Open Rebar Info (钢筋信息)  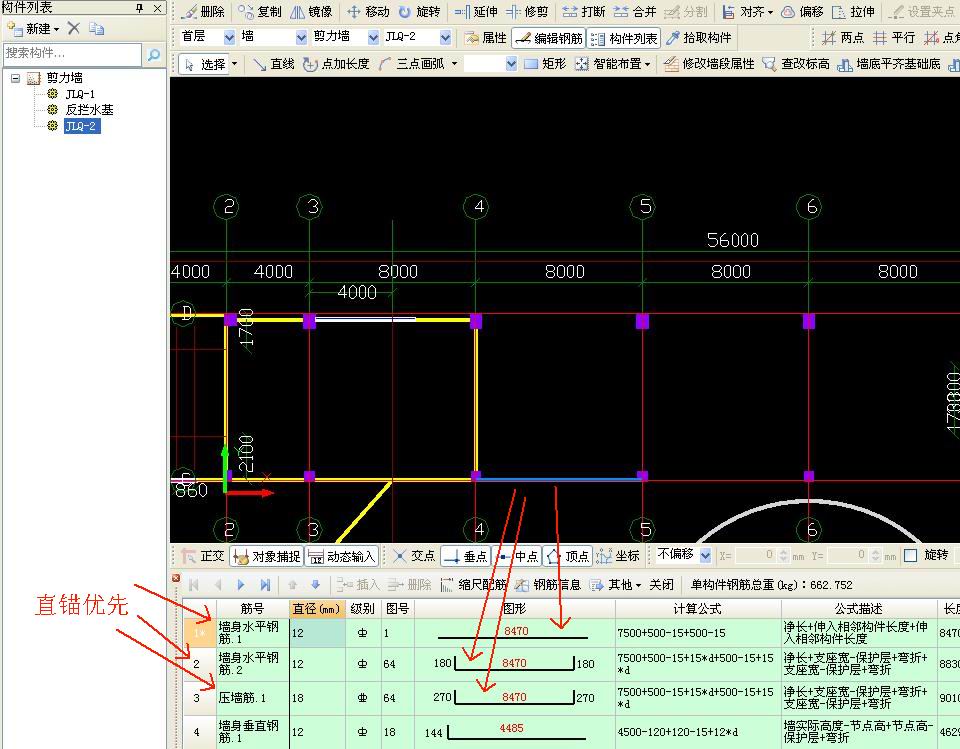pos(548,585)
